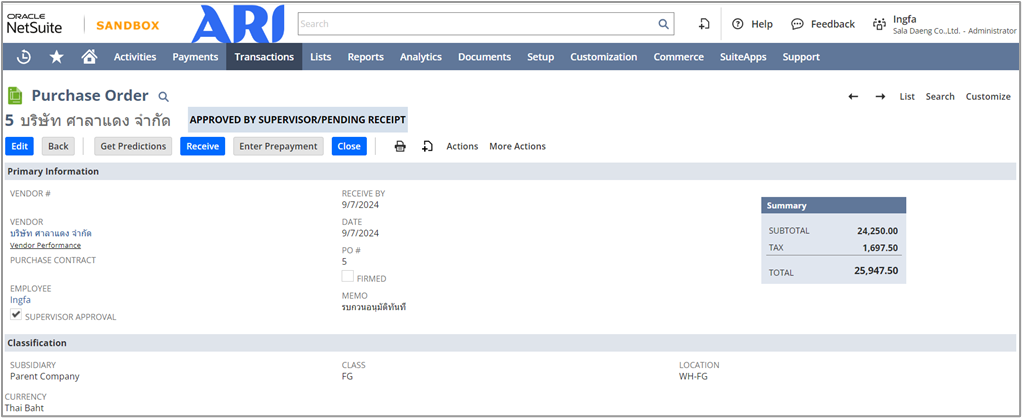Go to the Home icon

point(89,57)
